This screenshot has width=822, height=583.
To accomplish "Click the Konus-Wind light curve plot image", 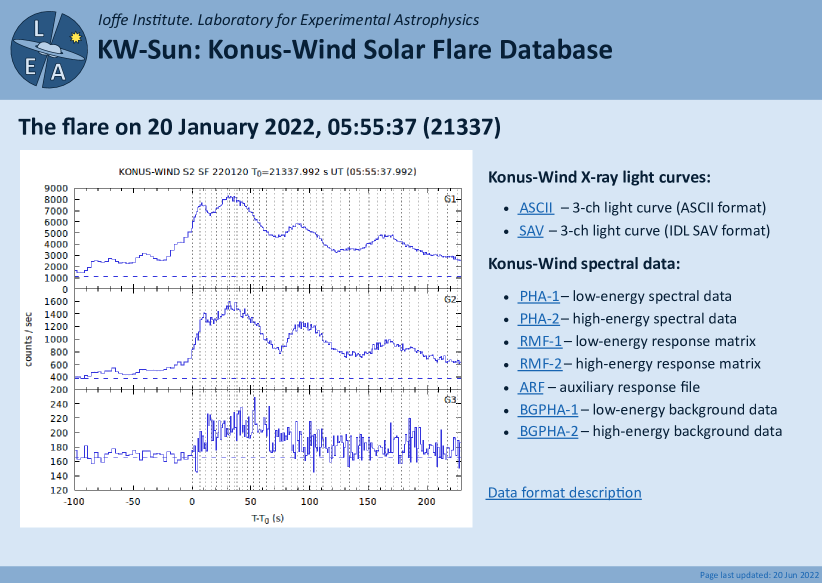I will 246,339.
